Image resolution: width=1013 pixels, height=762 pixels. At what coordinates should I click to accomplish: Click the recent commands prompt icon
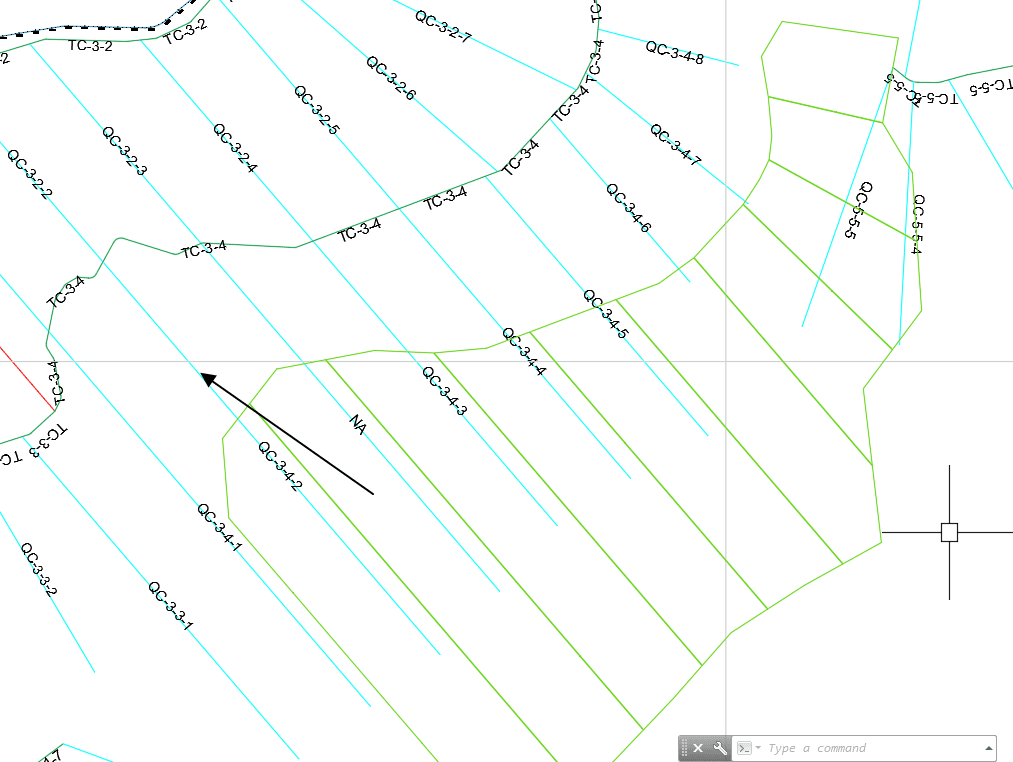coord(743,748)
